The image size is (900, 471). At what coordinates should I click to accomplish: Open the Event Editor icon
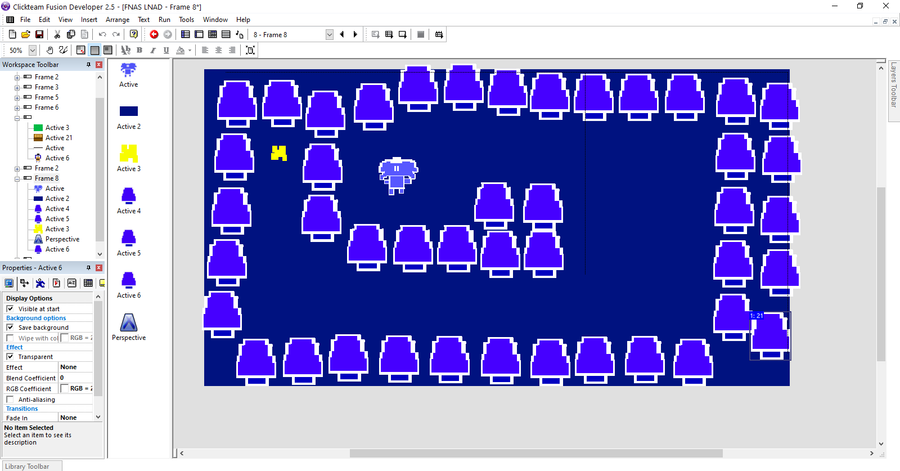[x=212, y=34]
